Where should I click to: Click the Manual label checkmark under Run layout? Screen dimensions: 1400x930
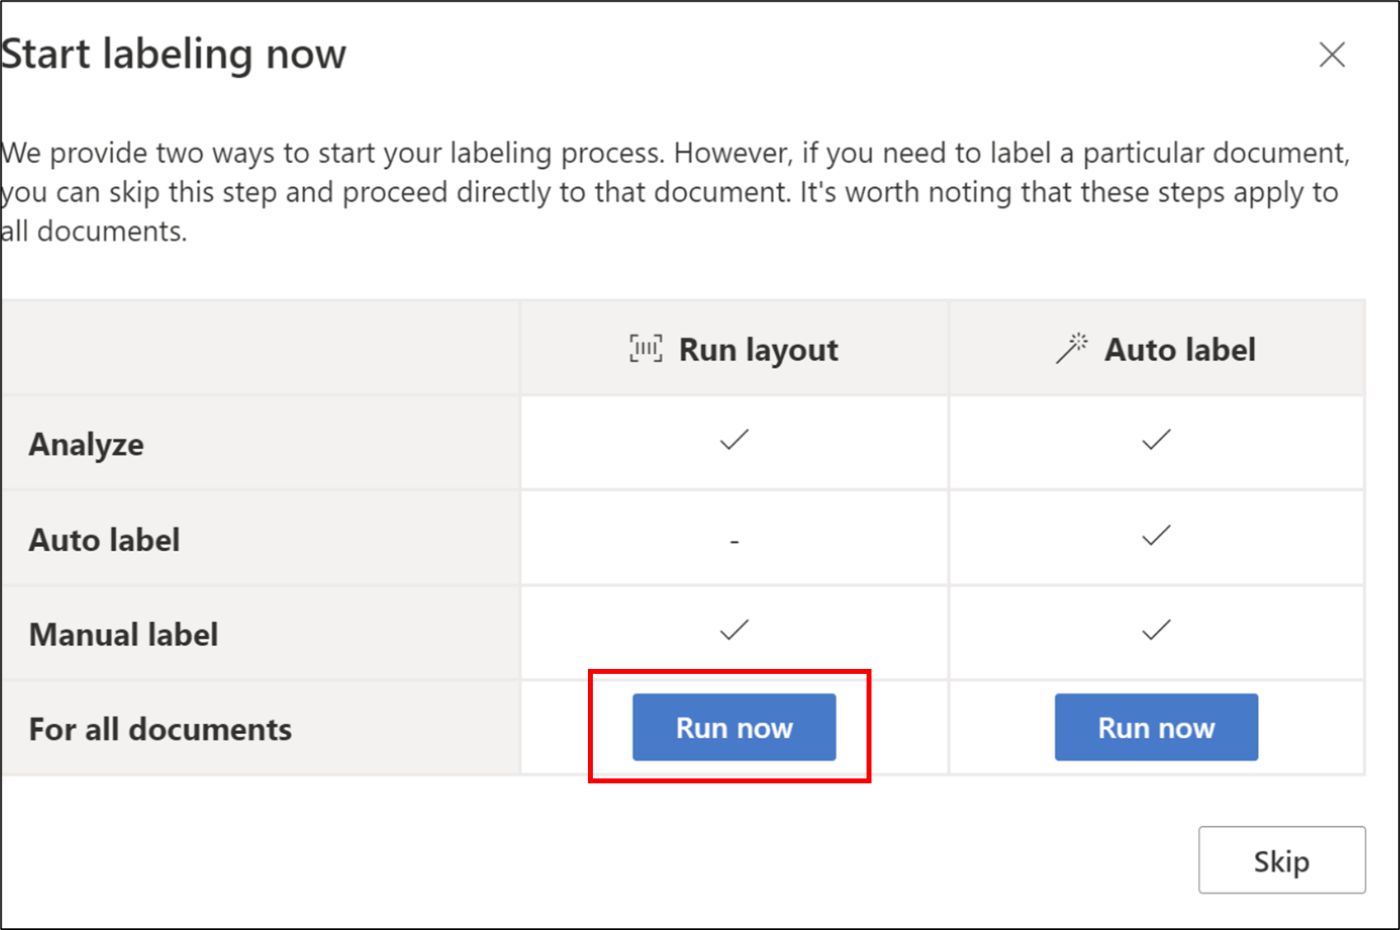[734, 630]
